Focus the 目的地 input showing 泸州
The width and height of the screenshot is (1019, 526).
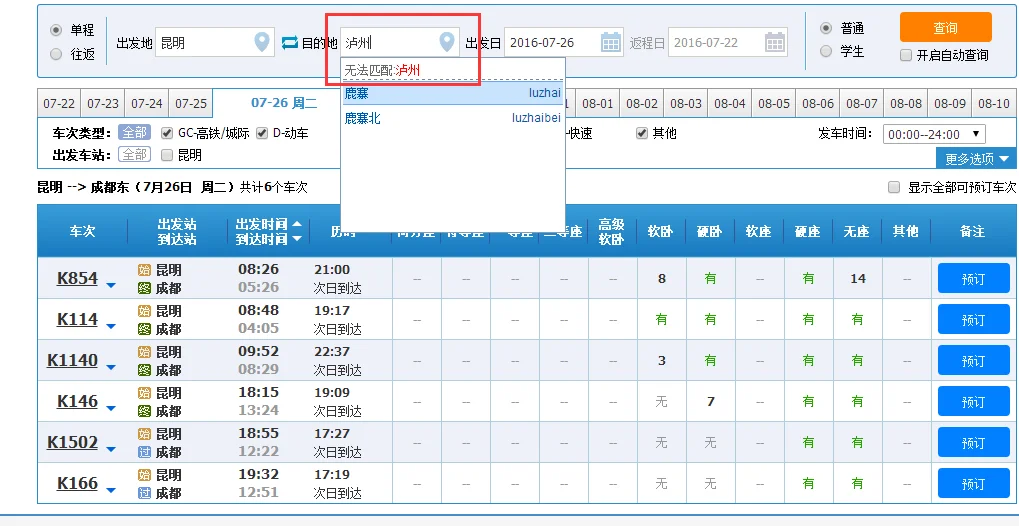point(400,43)
